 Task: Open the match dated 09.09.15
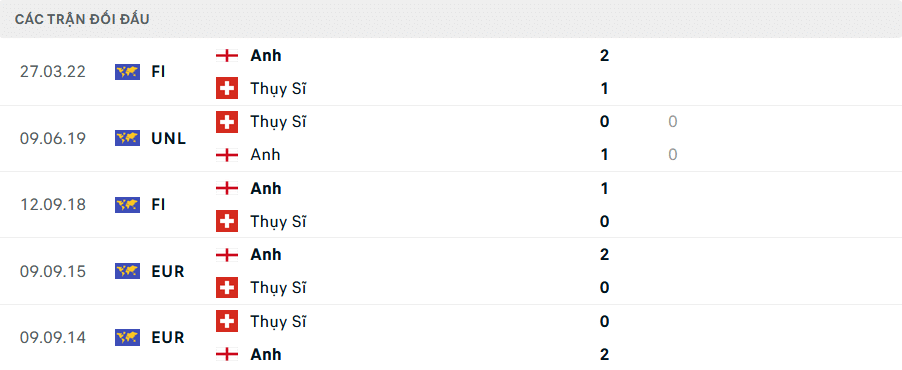click(451, 271)
